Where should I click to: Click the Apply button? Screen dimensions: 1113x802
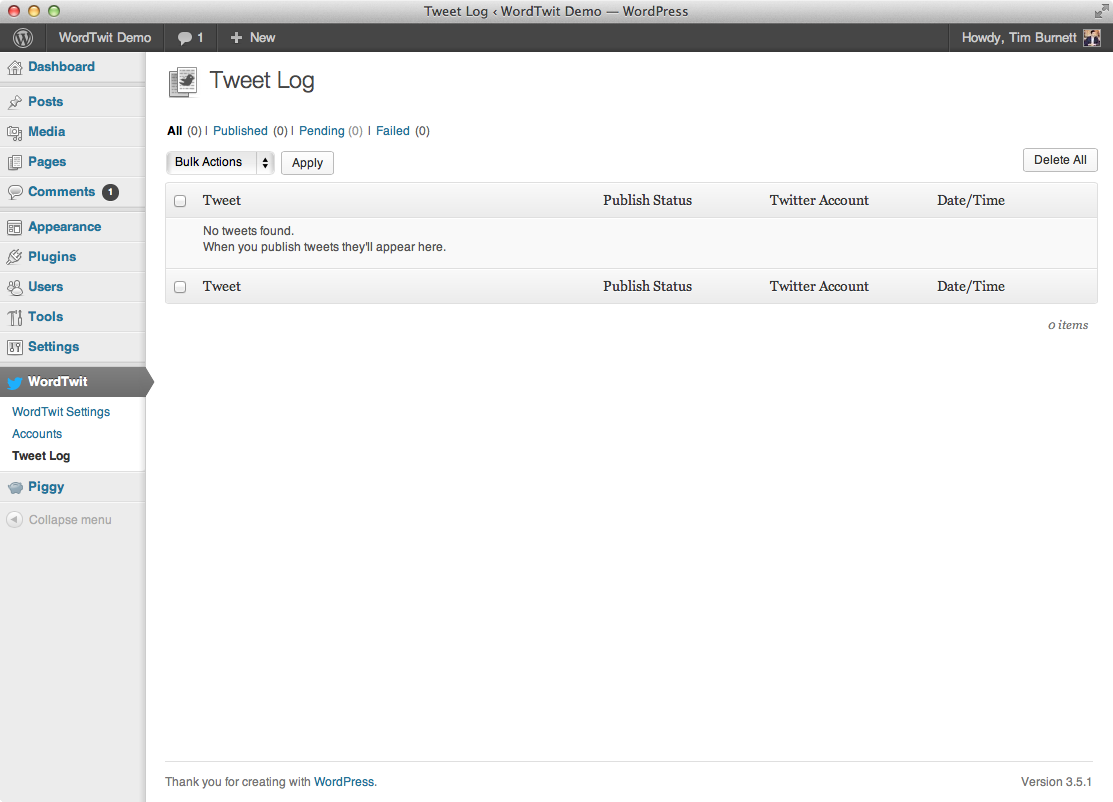click(307, 163)
